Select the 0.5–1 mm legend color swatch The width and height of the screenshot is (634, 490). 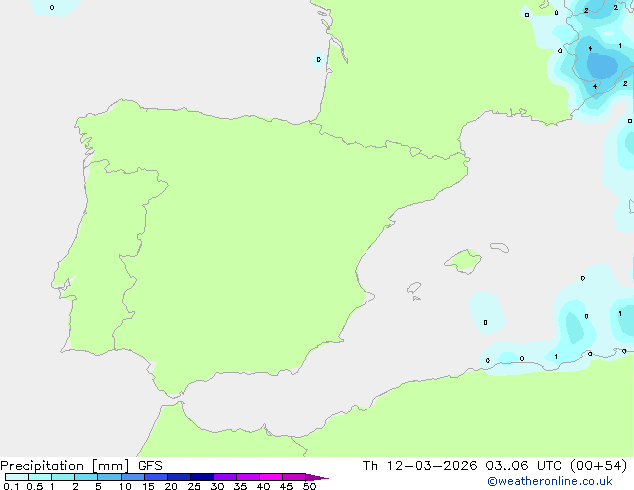point(40,477)
